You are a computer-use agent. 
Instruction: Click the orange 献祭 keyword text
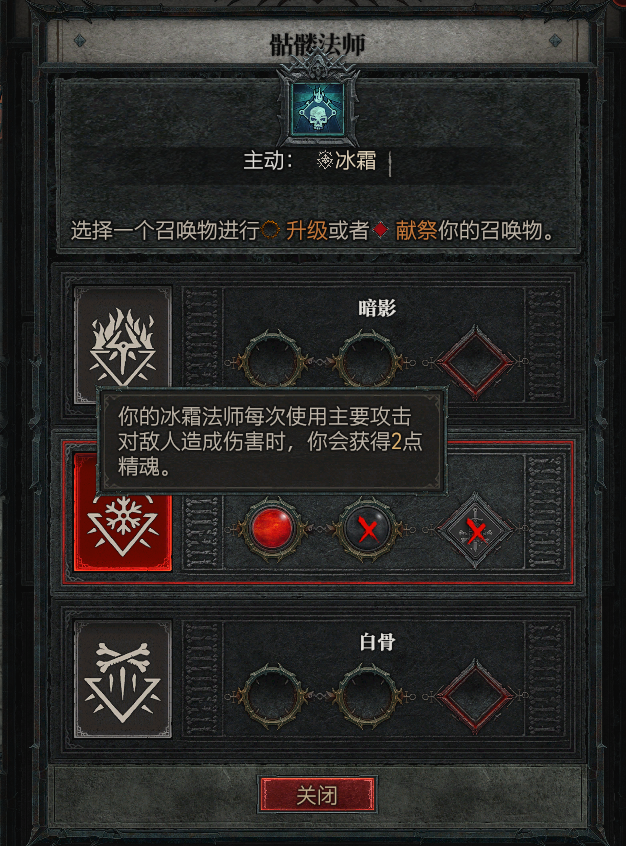click(x=416, y=231)
